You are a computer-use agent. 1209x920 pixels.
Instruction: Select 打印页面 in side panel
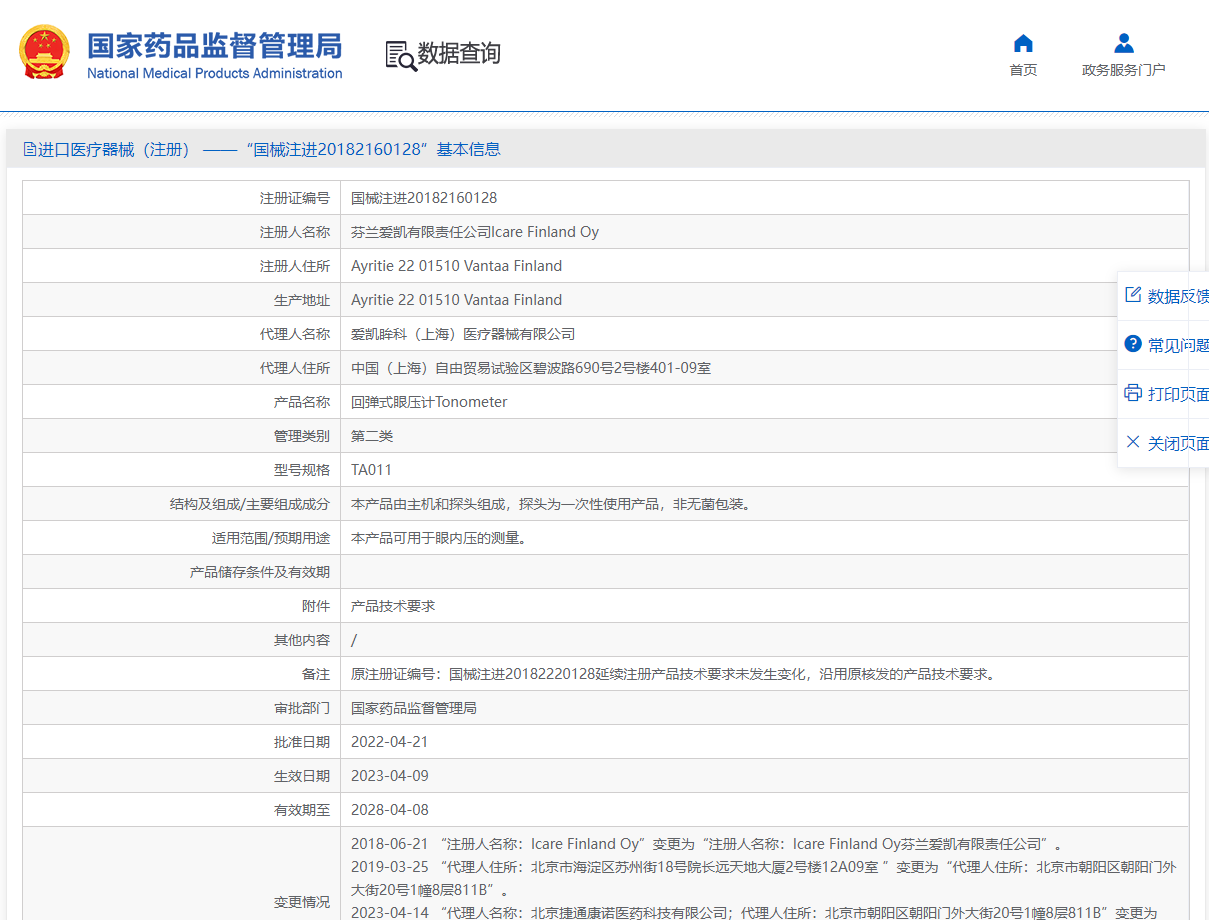[1166, 394]
